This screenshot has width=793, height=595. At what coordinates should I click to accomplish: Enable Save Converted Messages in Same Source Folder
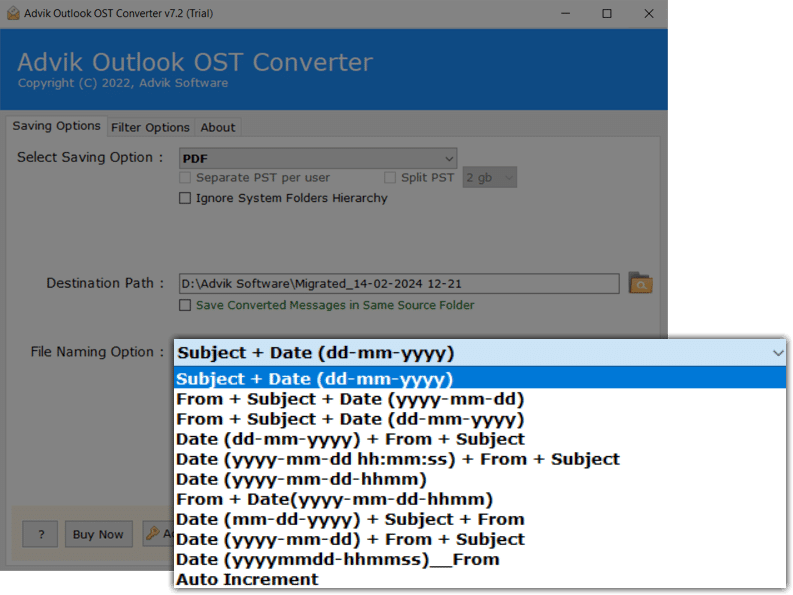pos(185,305)
